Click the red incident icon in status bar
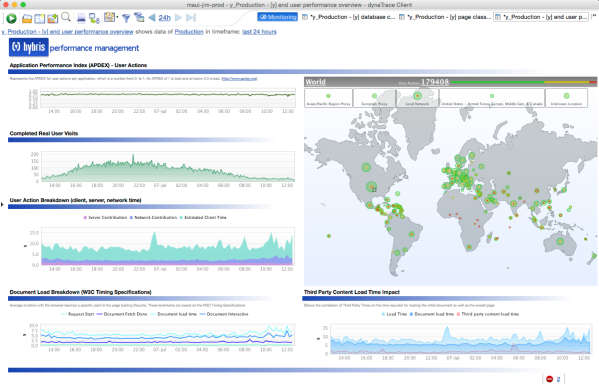The width and height of the screenshot is (599, 384). 549,379
